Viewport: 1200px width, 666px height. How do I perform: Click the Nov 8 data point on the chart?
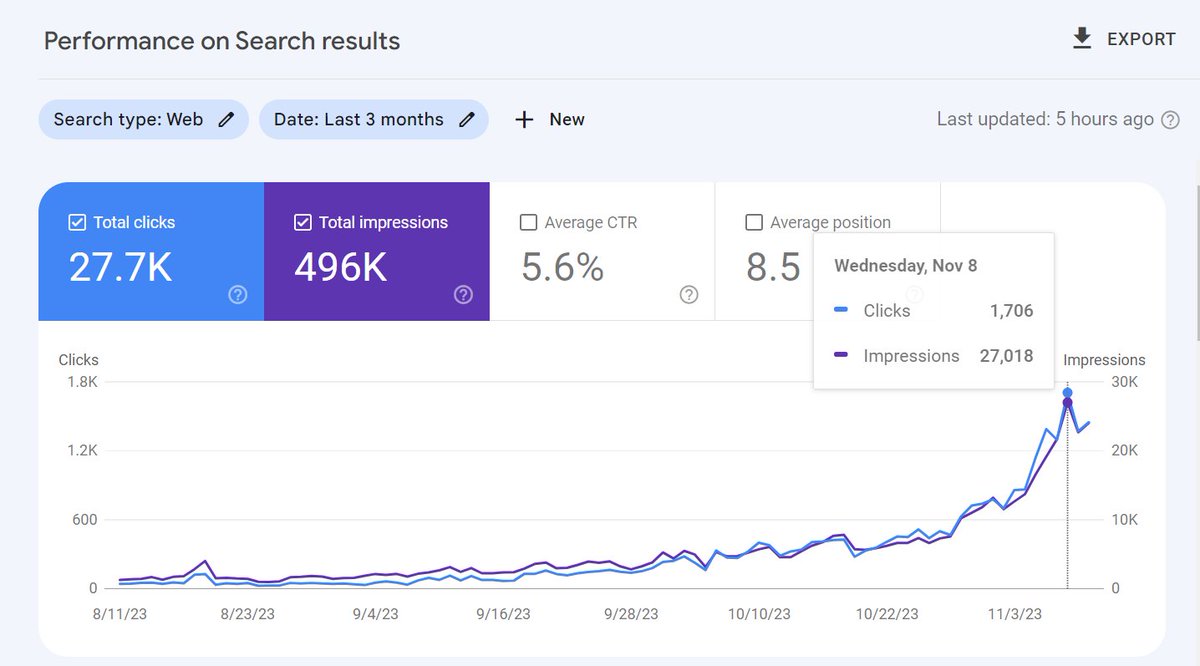[1067, 396]
